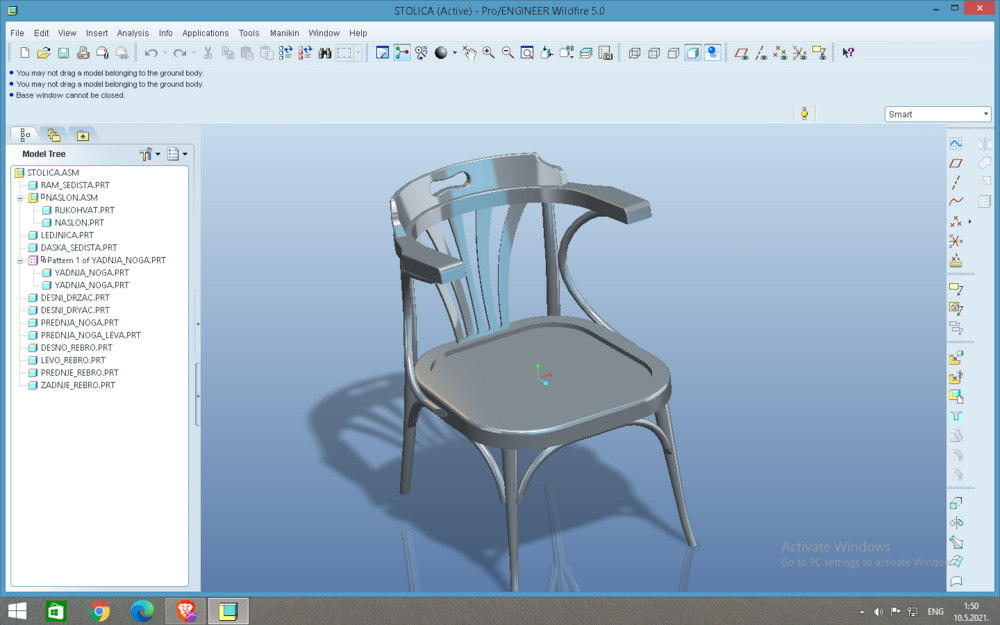1000x625 pixels.
Task: Click the Zoom In magnifier icon
Action: pyautogui.click(x=489, y=53)
